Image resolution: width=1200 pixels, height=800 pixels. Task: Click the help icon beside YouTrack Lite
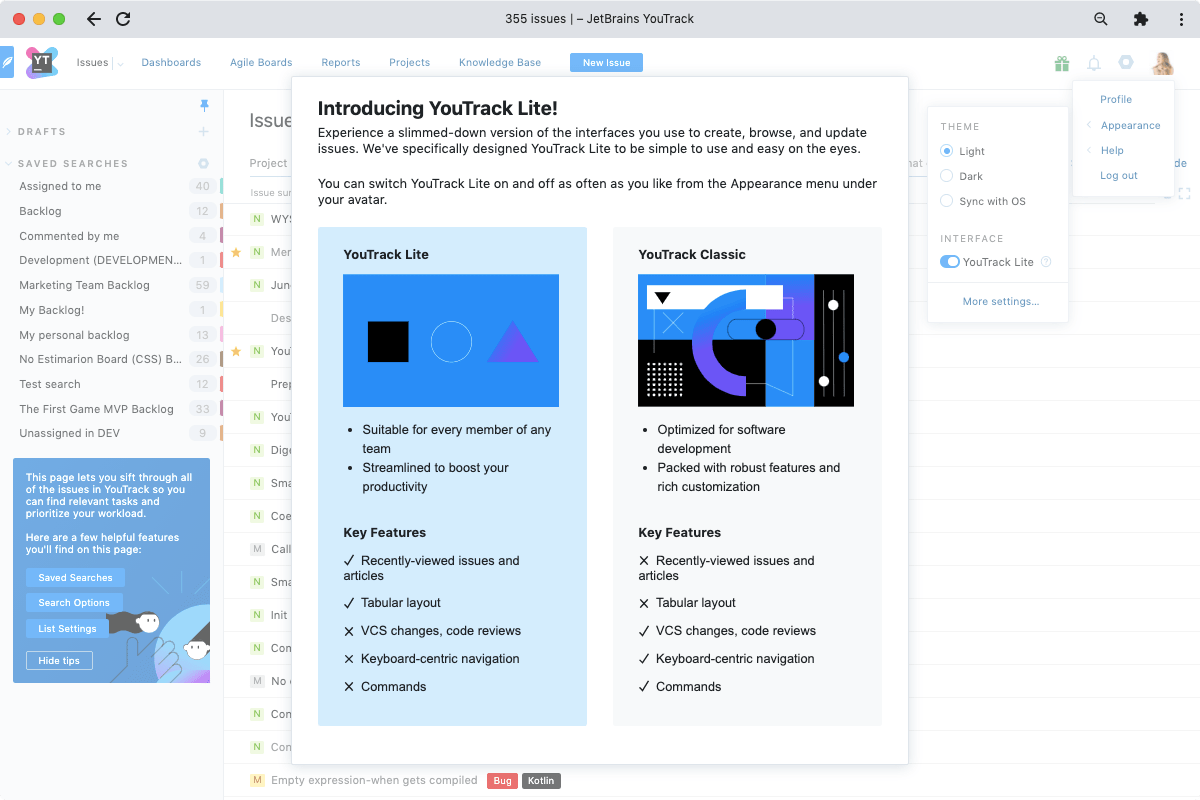tap(1046, 262)
